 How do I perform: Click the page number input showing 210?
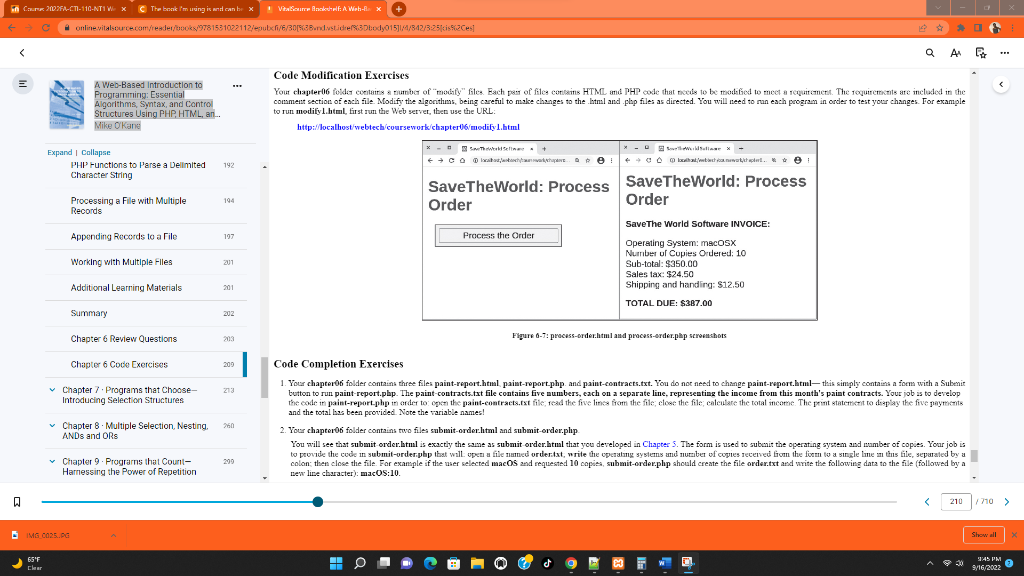coord(955,503)
